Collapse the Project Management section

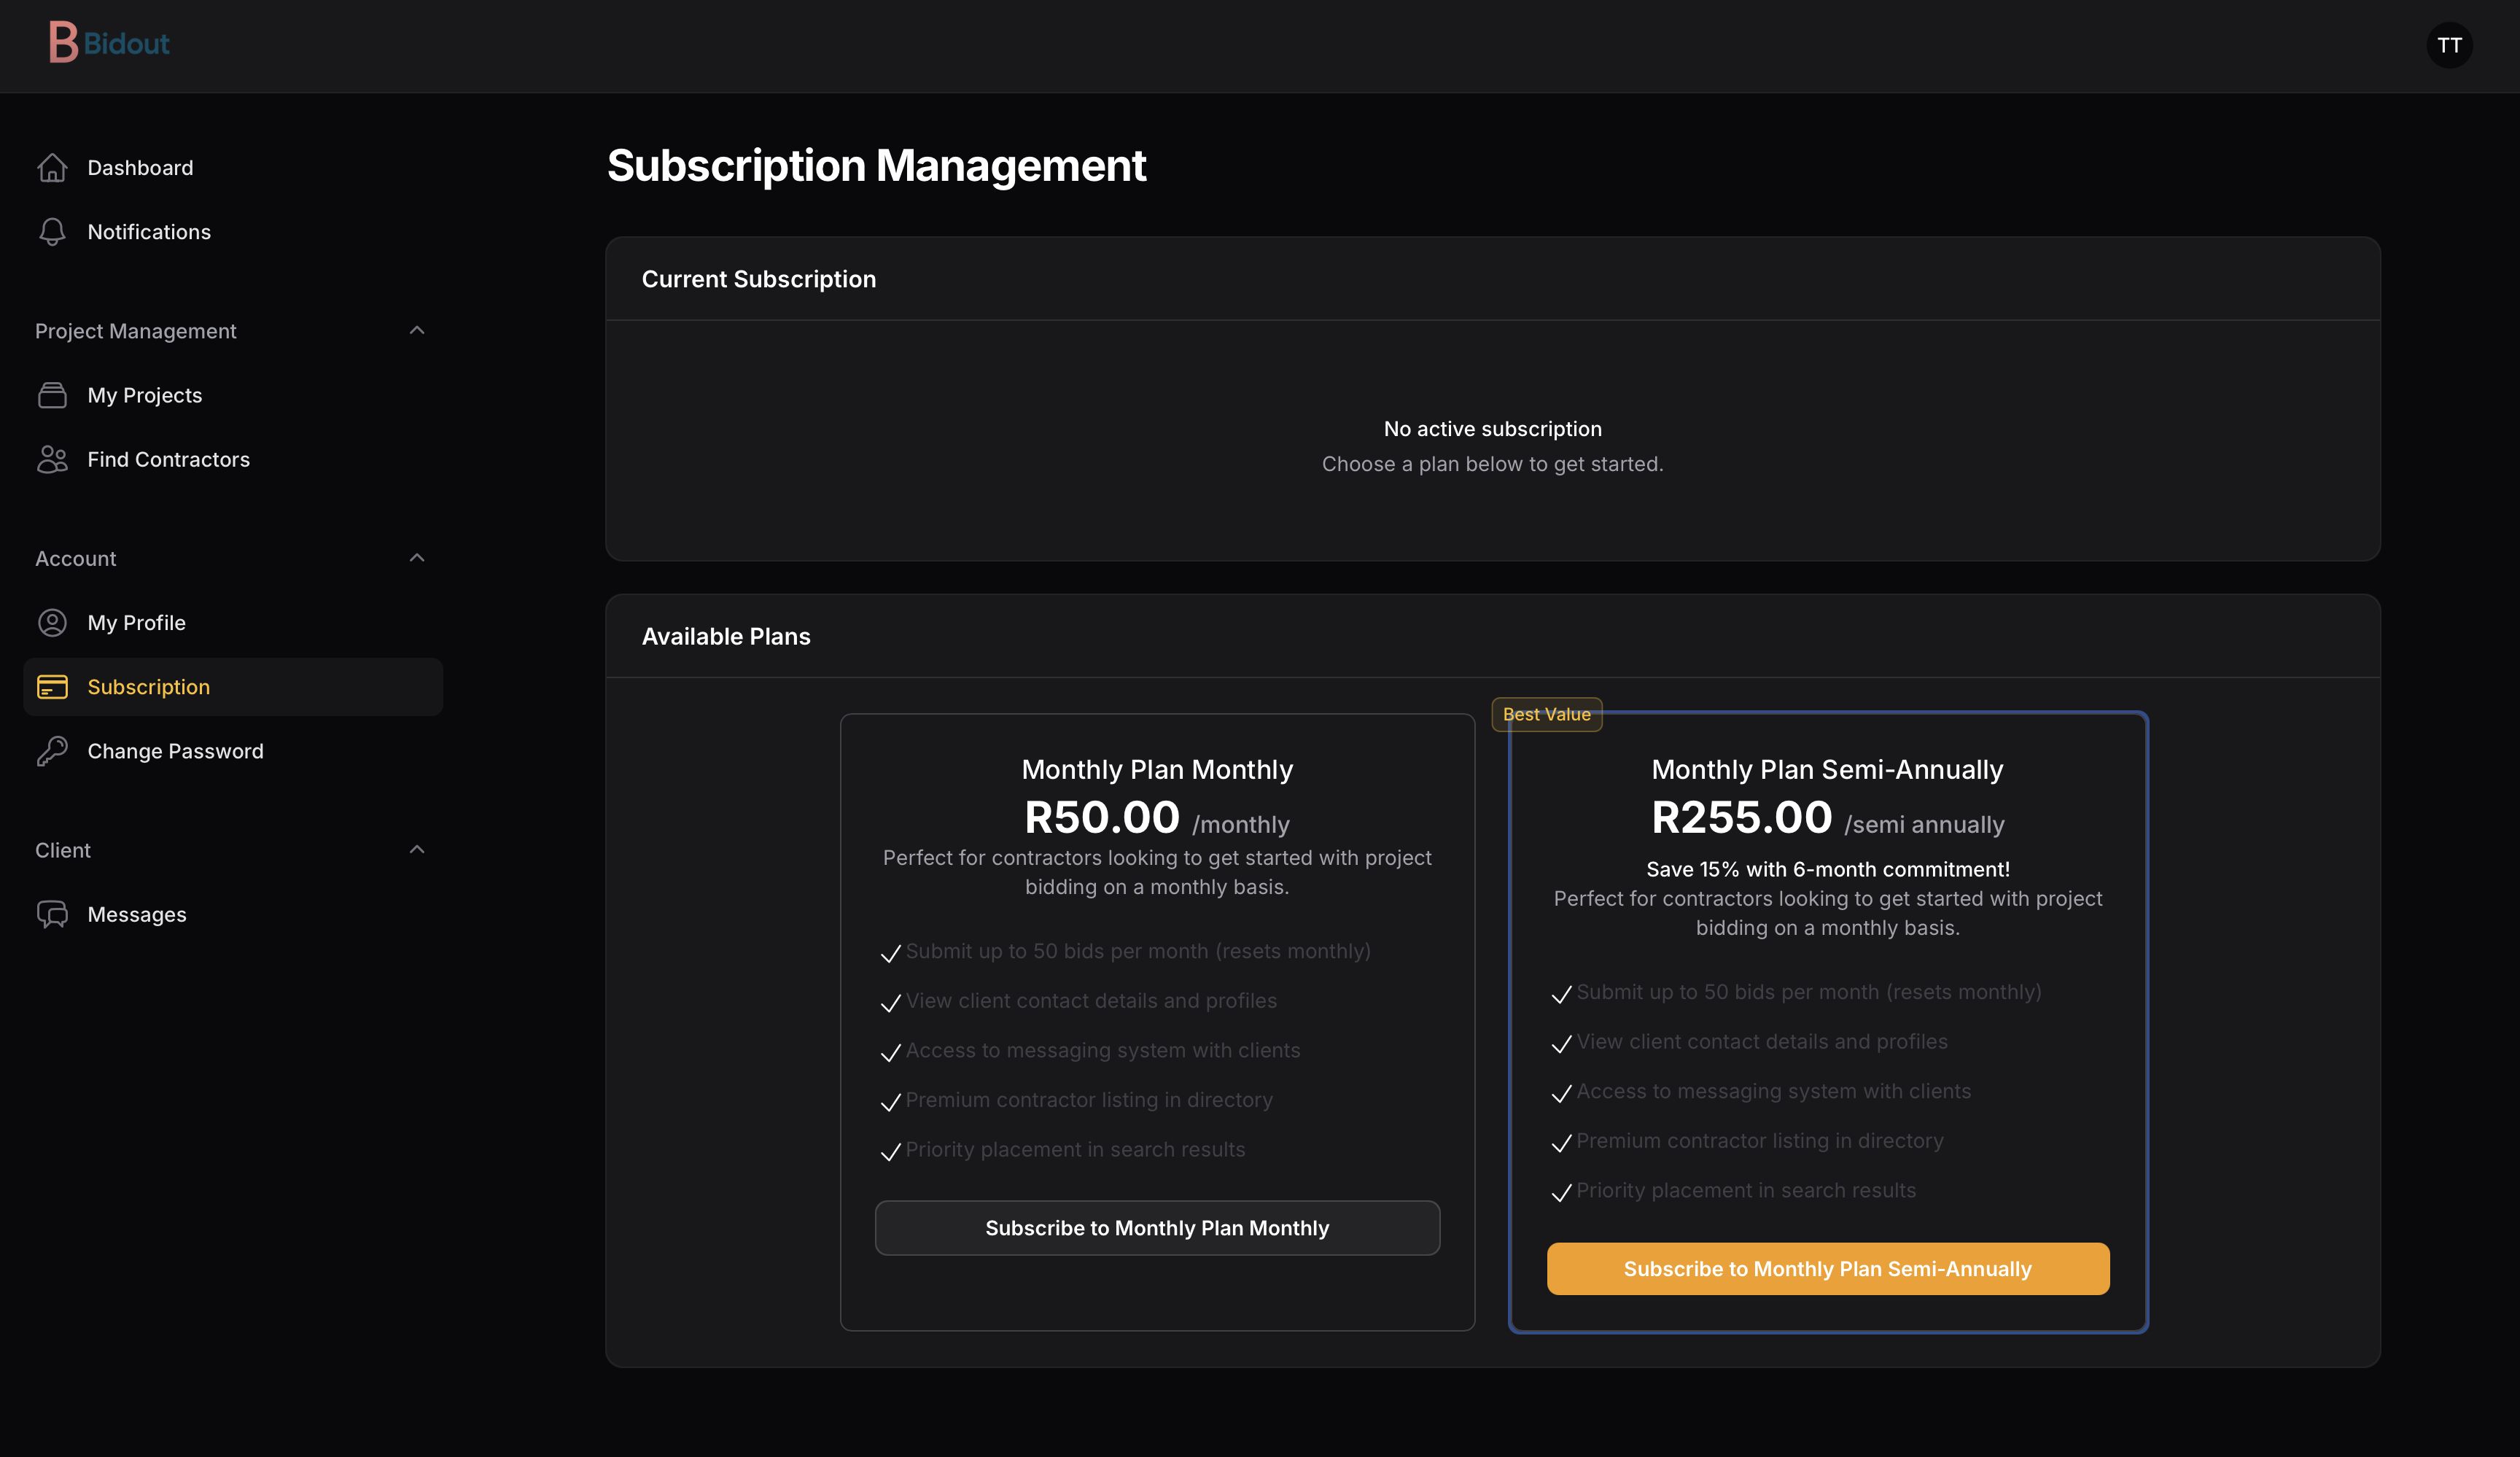click(417, 331)
